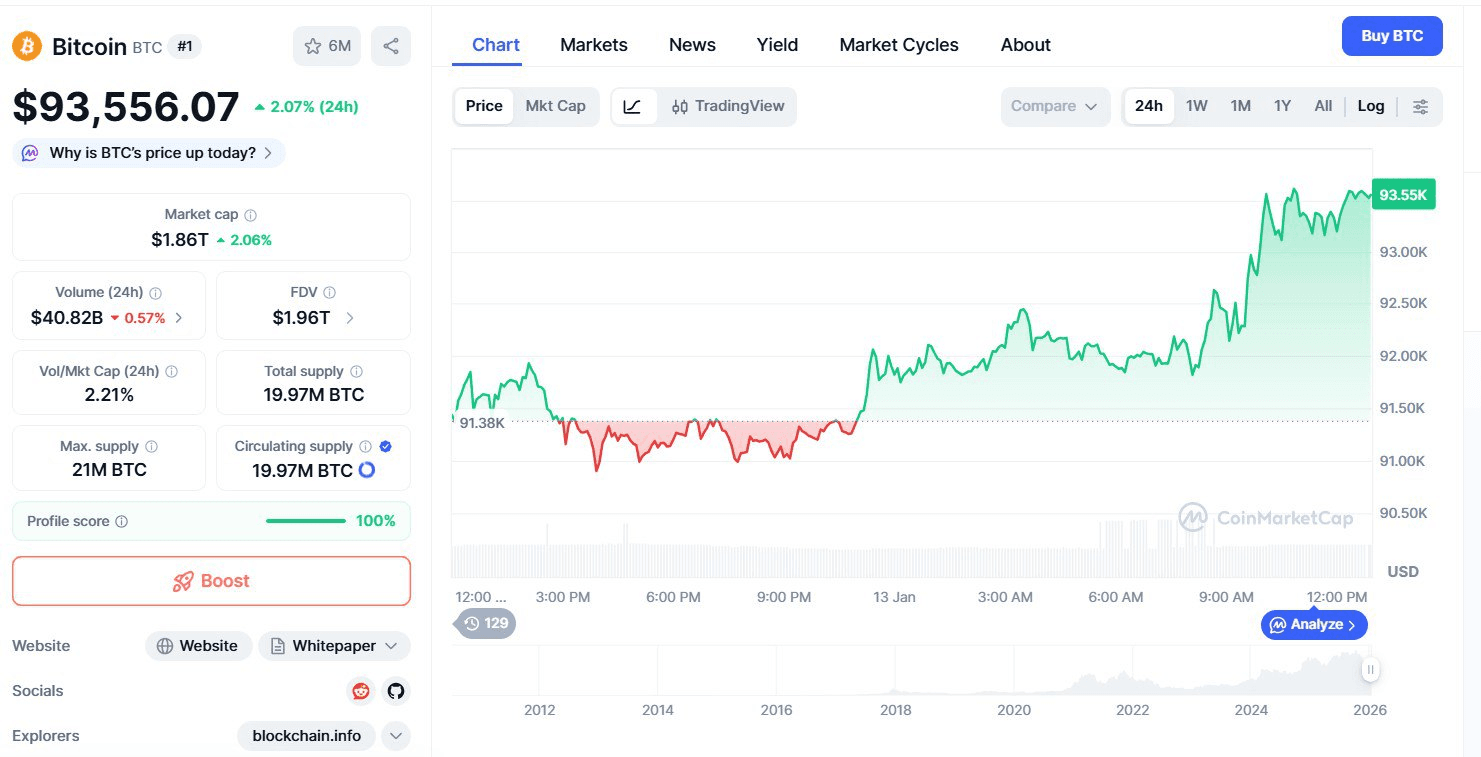Open "Why is BTC's price up today?"
The width and height of the screenshot is (1481, 757).
pyautogui.click(x=150, y=153)
